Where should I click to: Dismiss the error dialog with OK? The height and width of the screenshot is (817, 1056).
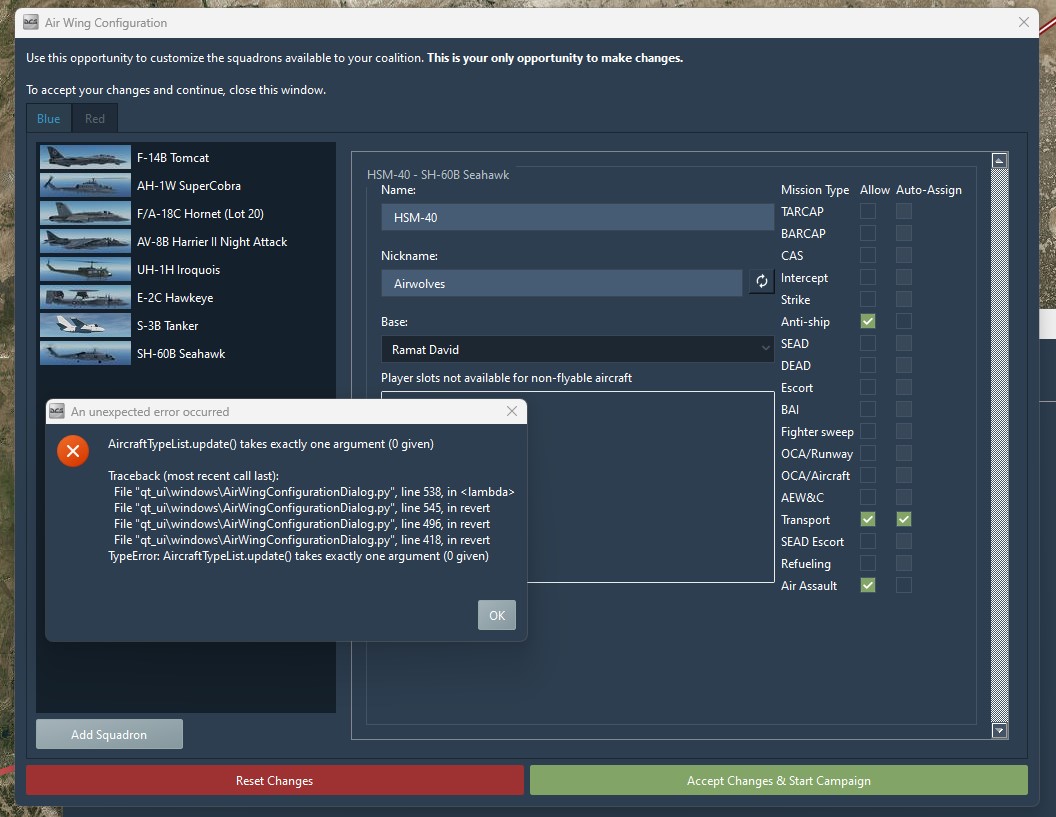497,615
